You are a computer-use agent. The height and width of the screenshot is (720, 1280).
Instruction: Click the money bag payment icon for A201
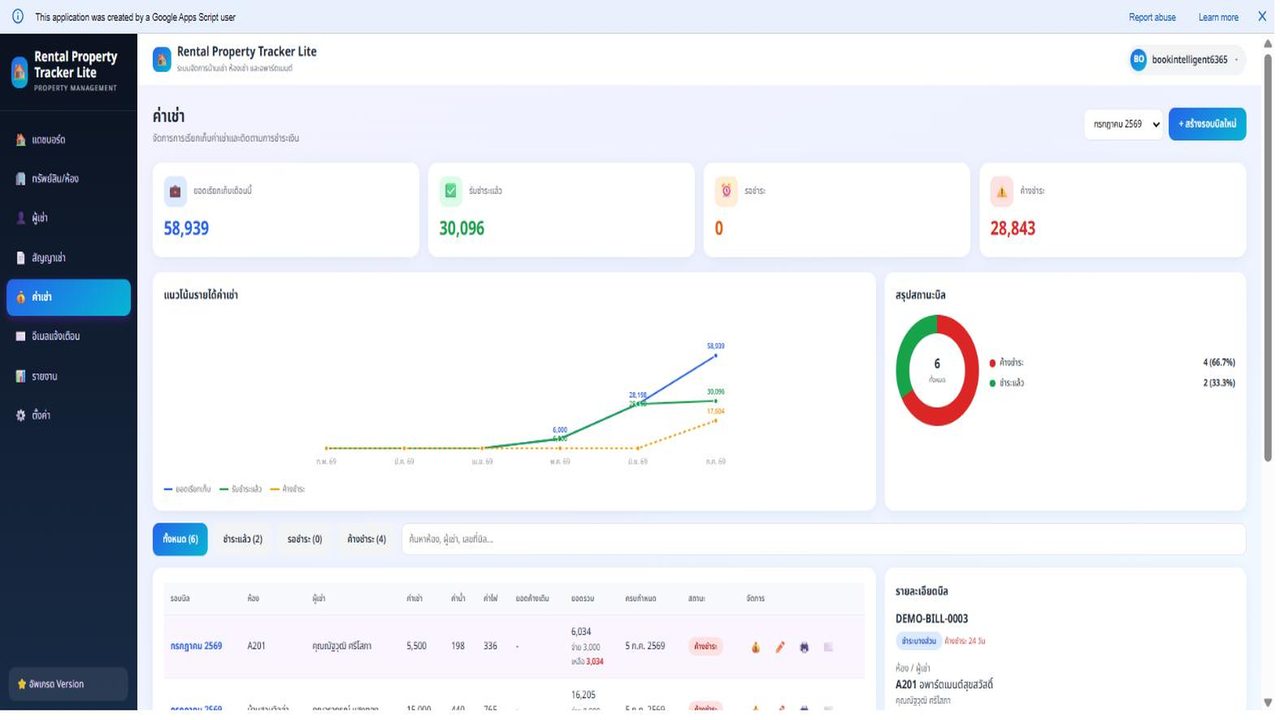point(755,647)
